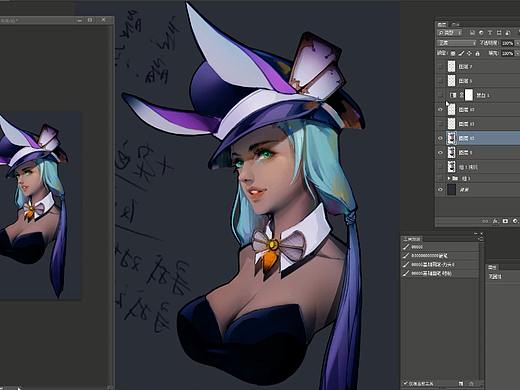
Task: Click the create new tool preset icon
Action: 461,384
